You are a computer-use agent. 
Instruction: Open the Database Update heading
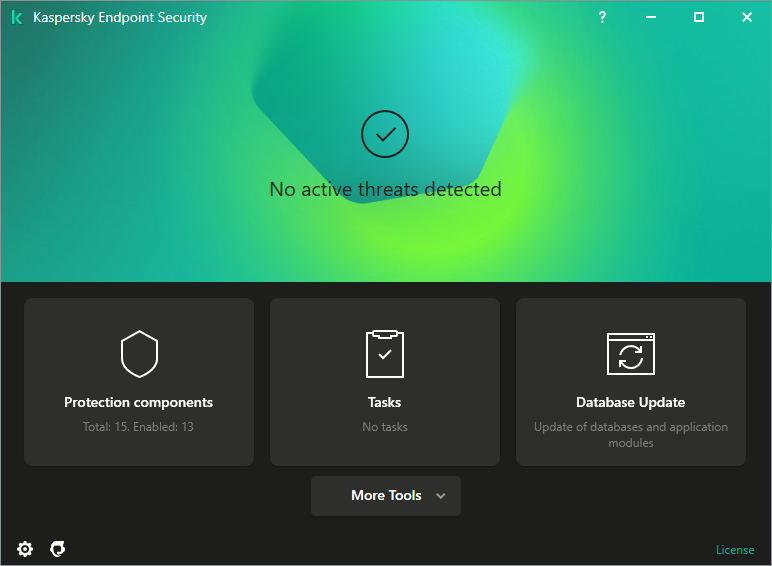631,402
